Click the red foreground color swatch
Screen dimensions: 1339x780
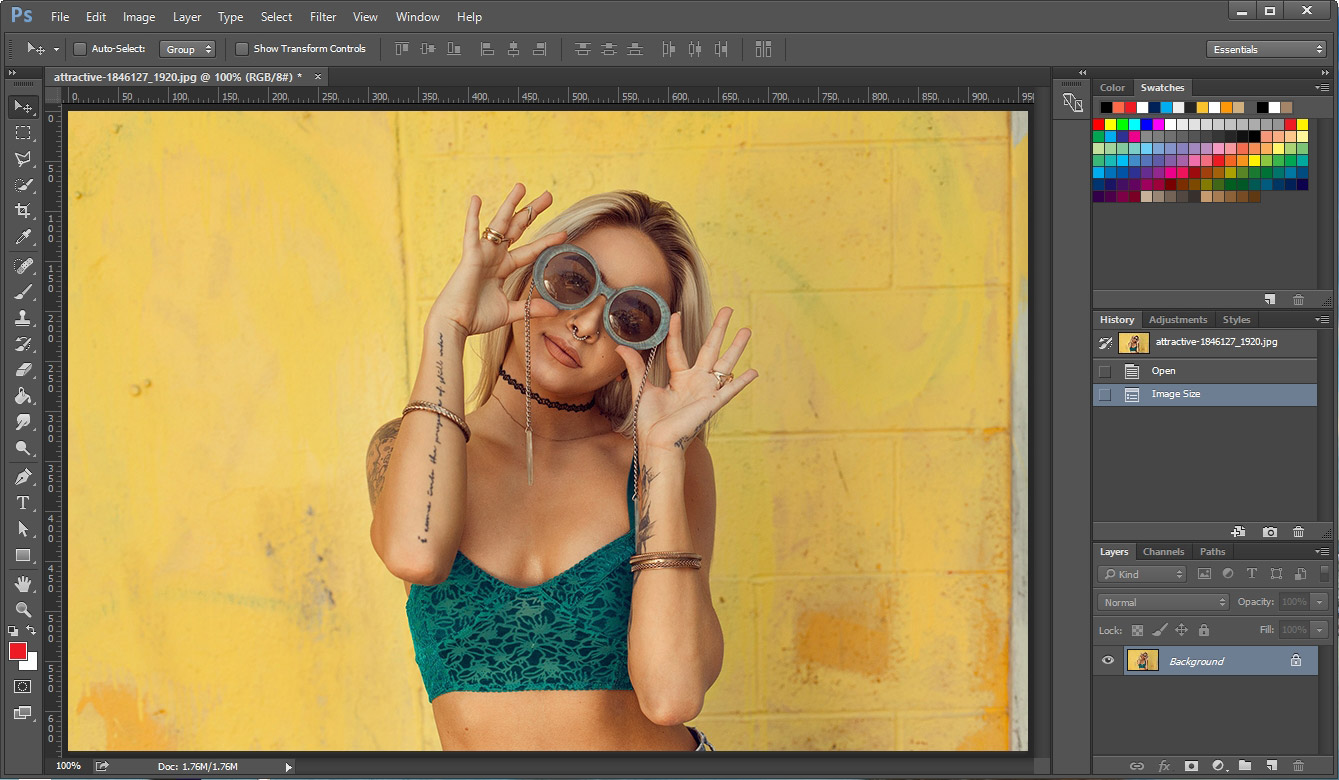coord(17,651)
